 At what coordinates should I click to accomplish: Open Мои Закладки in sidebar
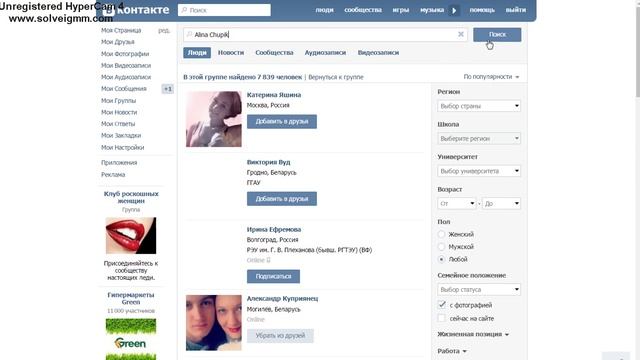[121, 136]
